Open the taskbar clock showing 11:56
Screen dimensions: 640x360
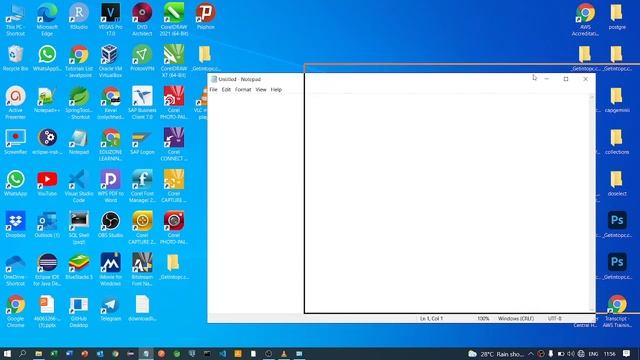pos(609,354)
